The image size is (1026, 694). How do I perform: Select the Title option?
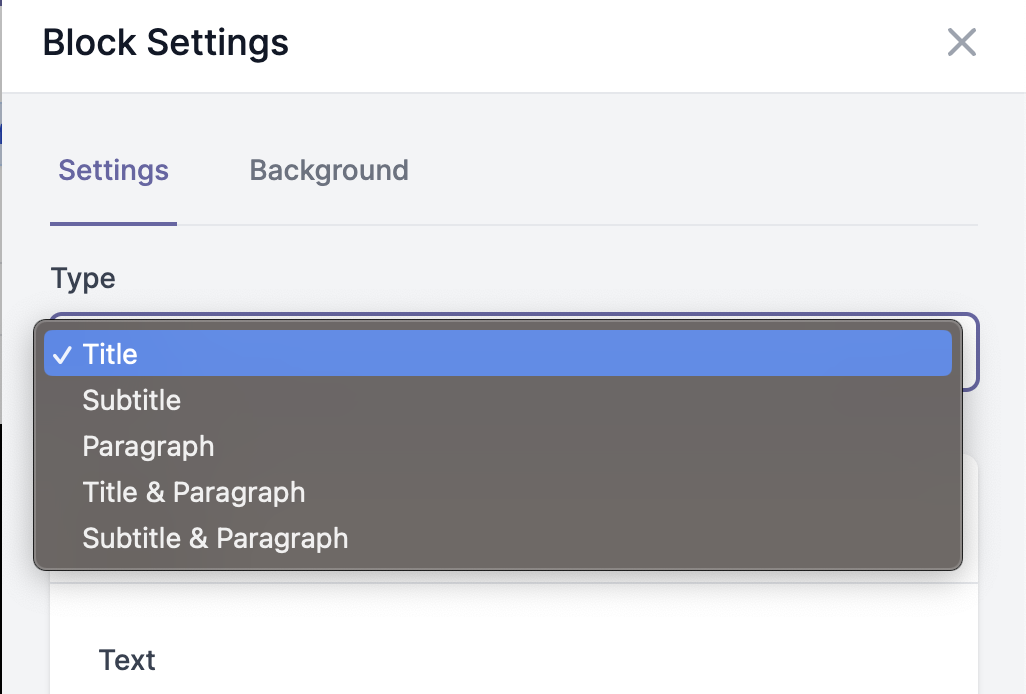click(497, 353)
